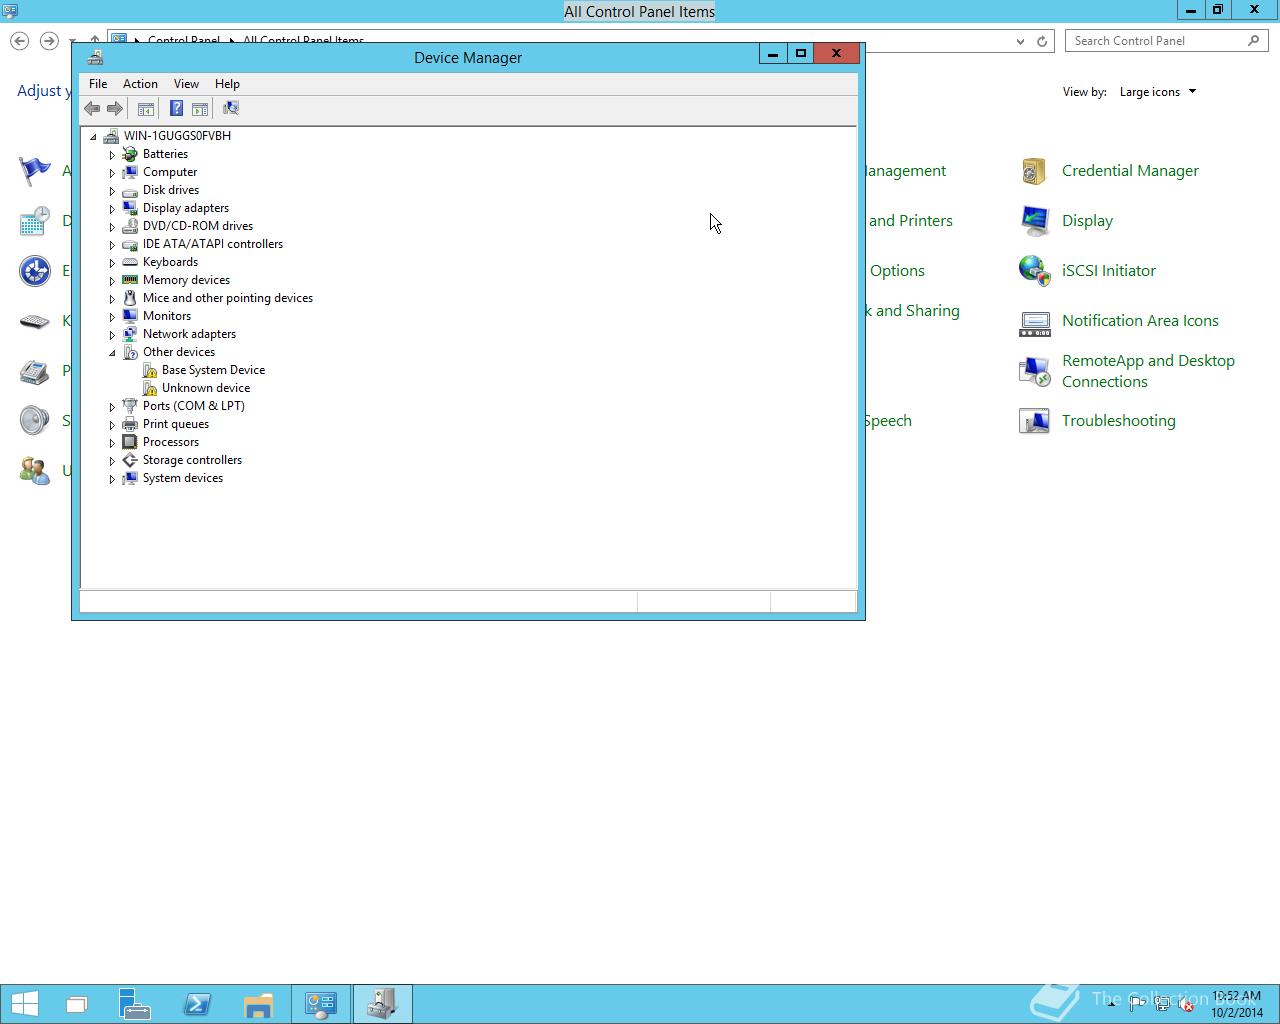Open the Troubleshooting link

[1118, 421]
